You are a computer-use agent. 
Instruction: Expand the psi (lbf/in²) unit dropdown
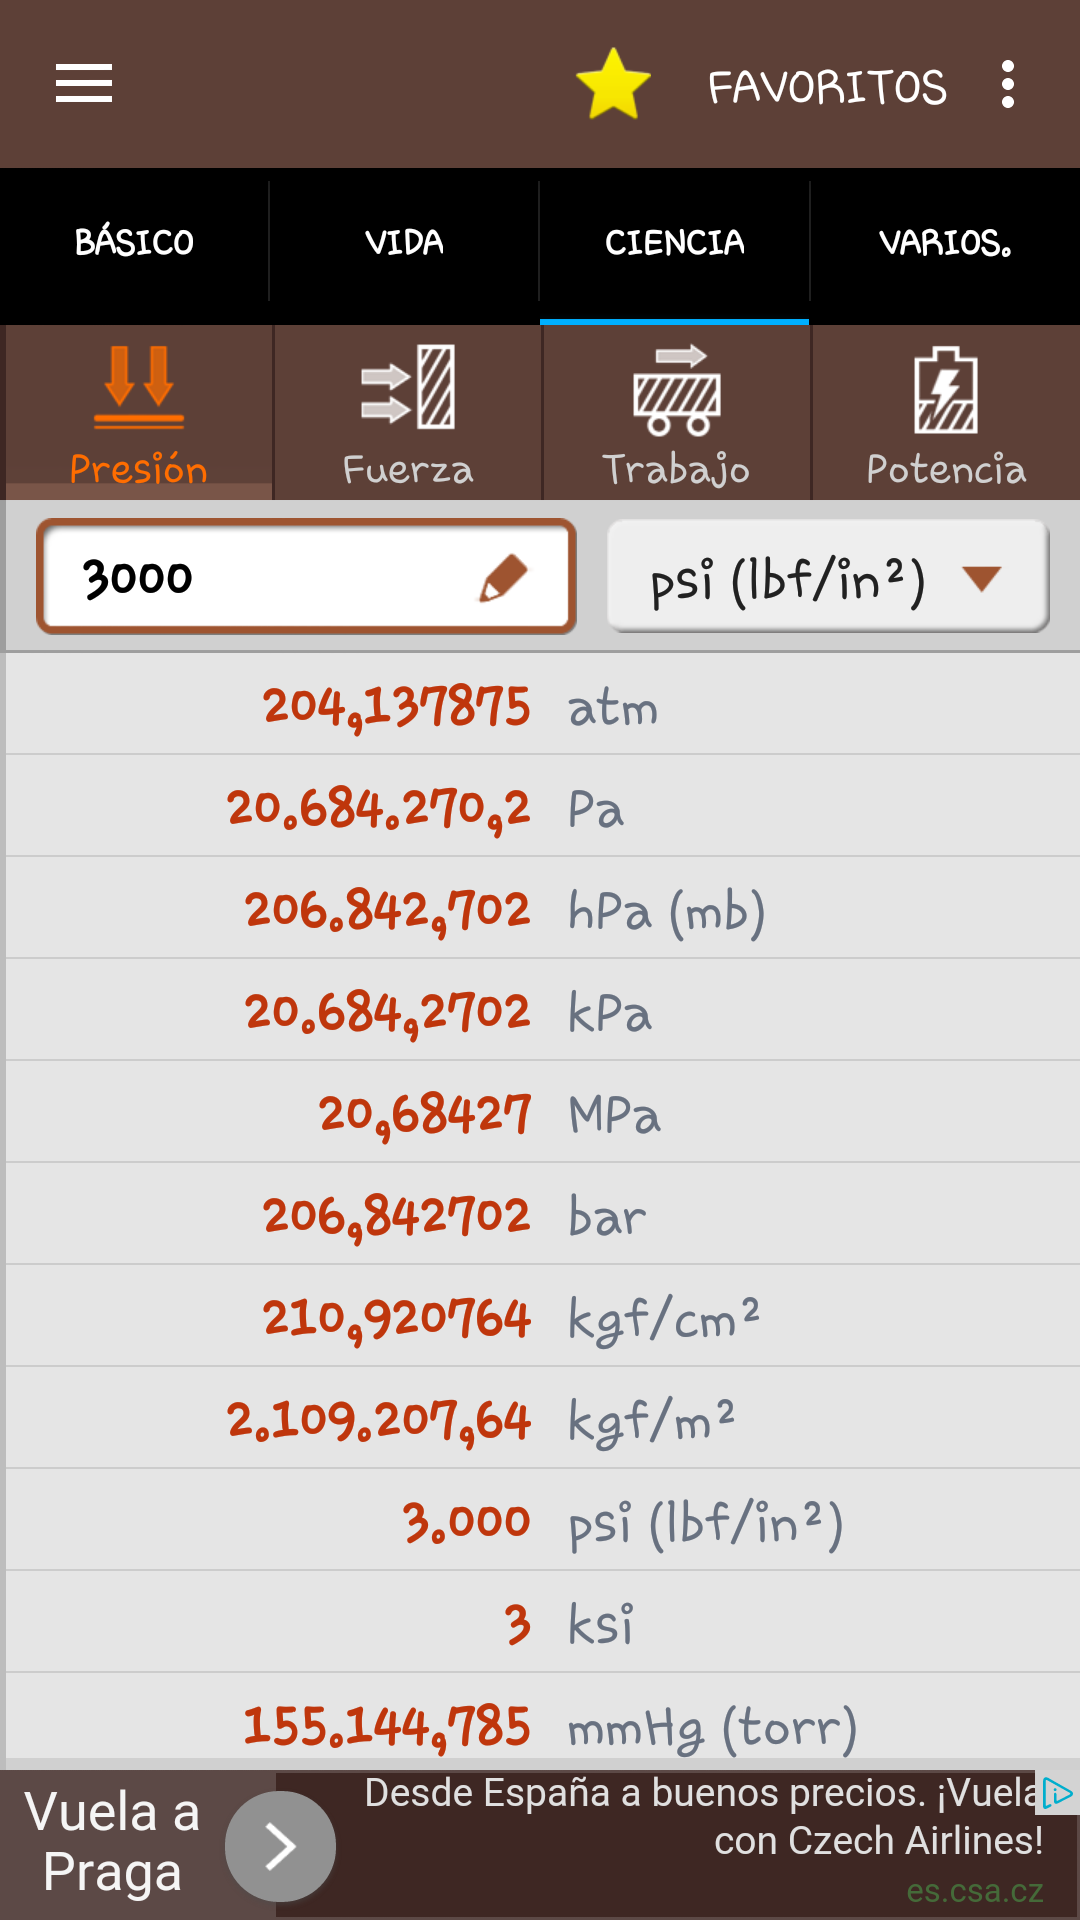[x=828, y=578]
